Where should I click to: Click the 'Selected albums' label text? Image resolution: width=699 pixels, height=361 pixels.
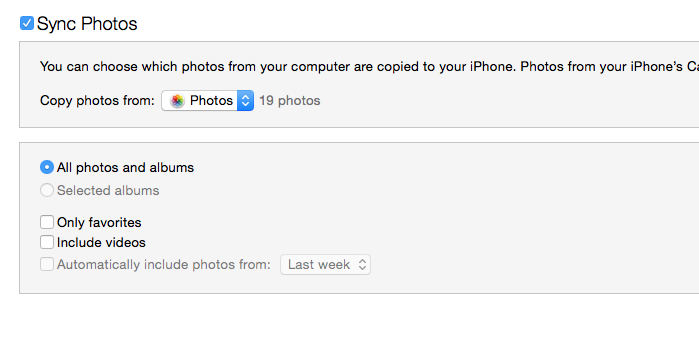(x=108, y=191)
